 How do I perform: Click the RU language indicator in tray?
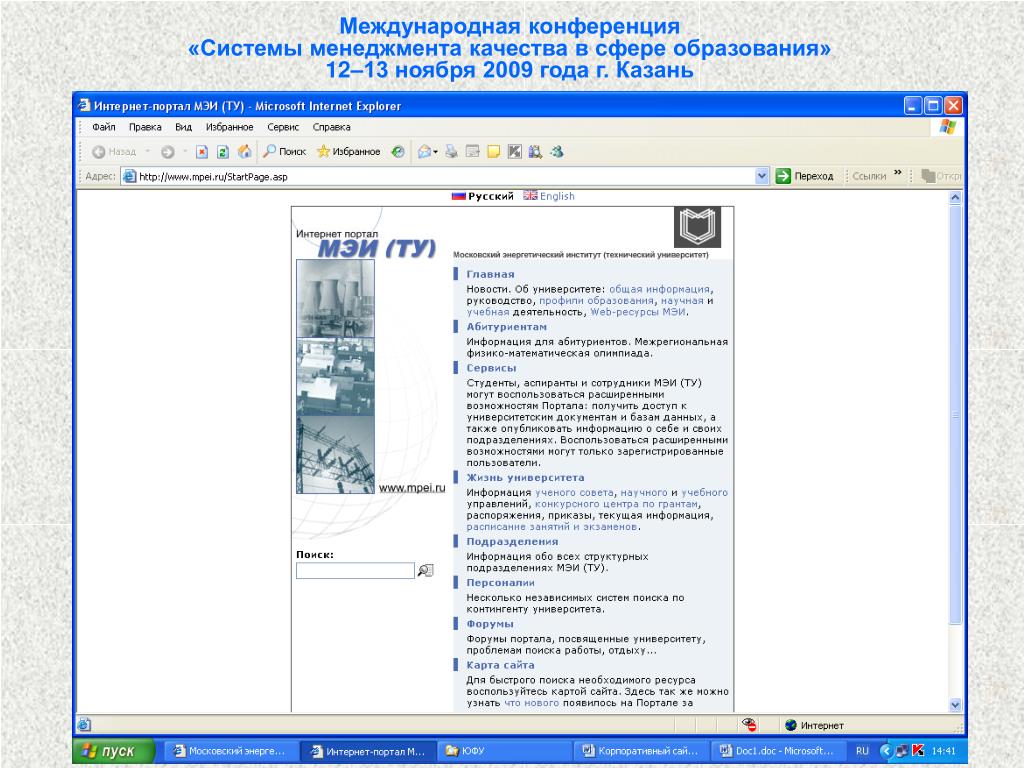(863, 751)
